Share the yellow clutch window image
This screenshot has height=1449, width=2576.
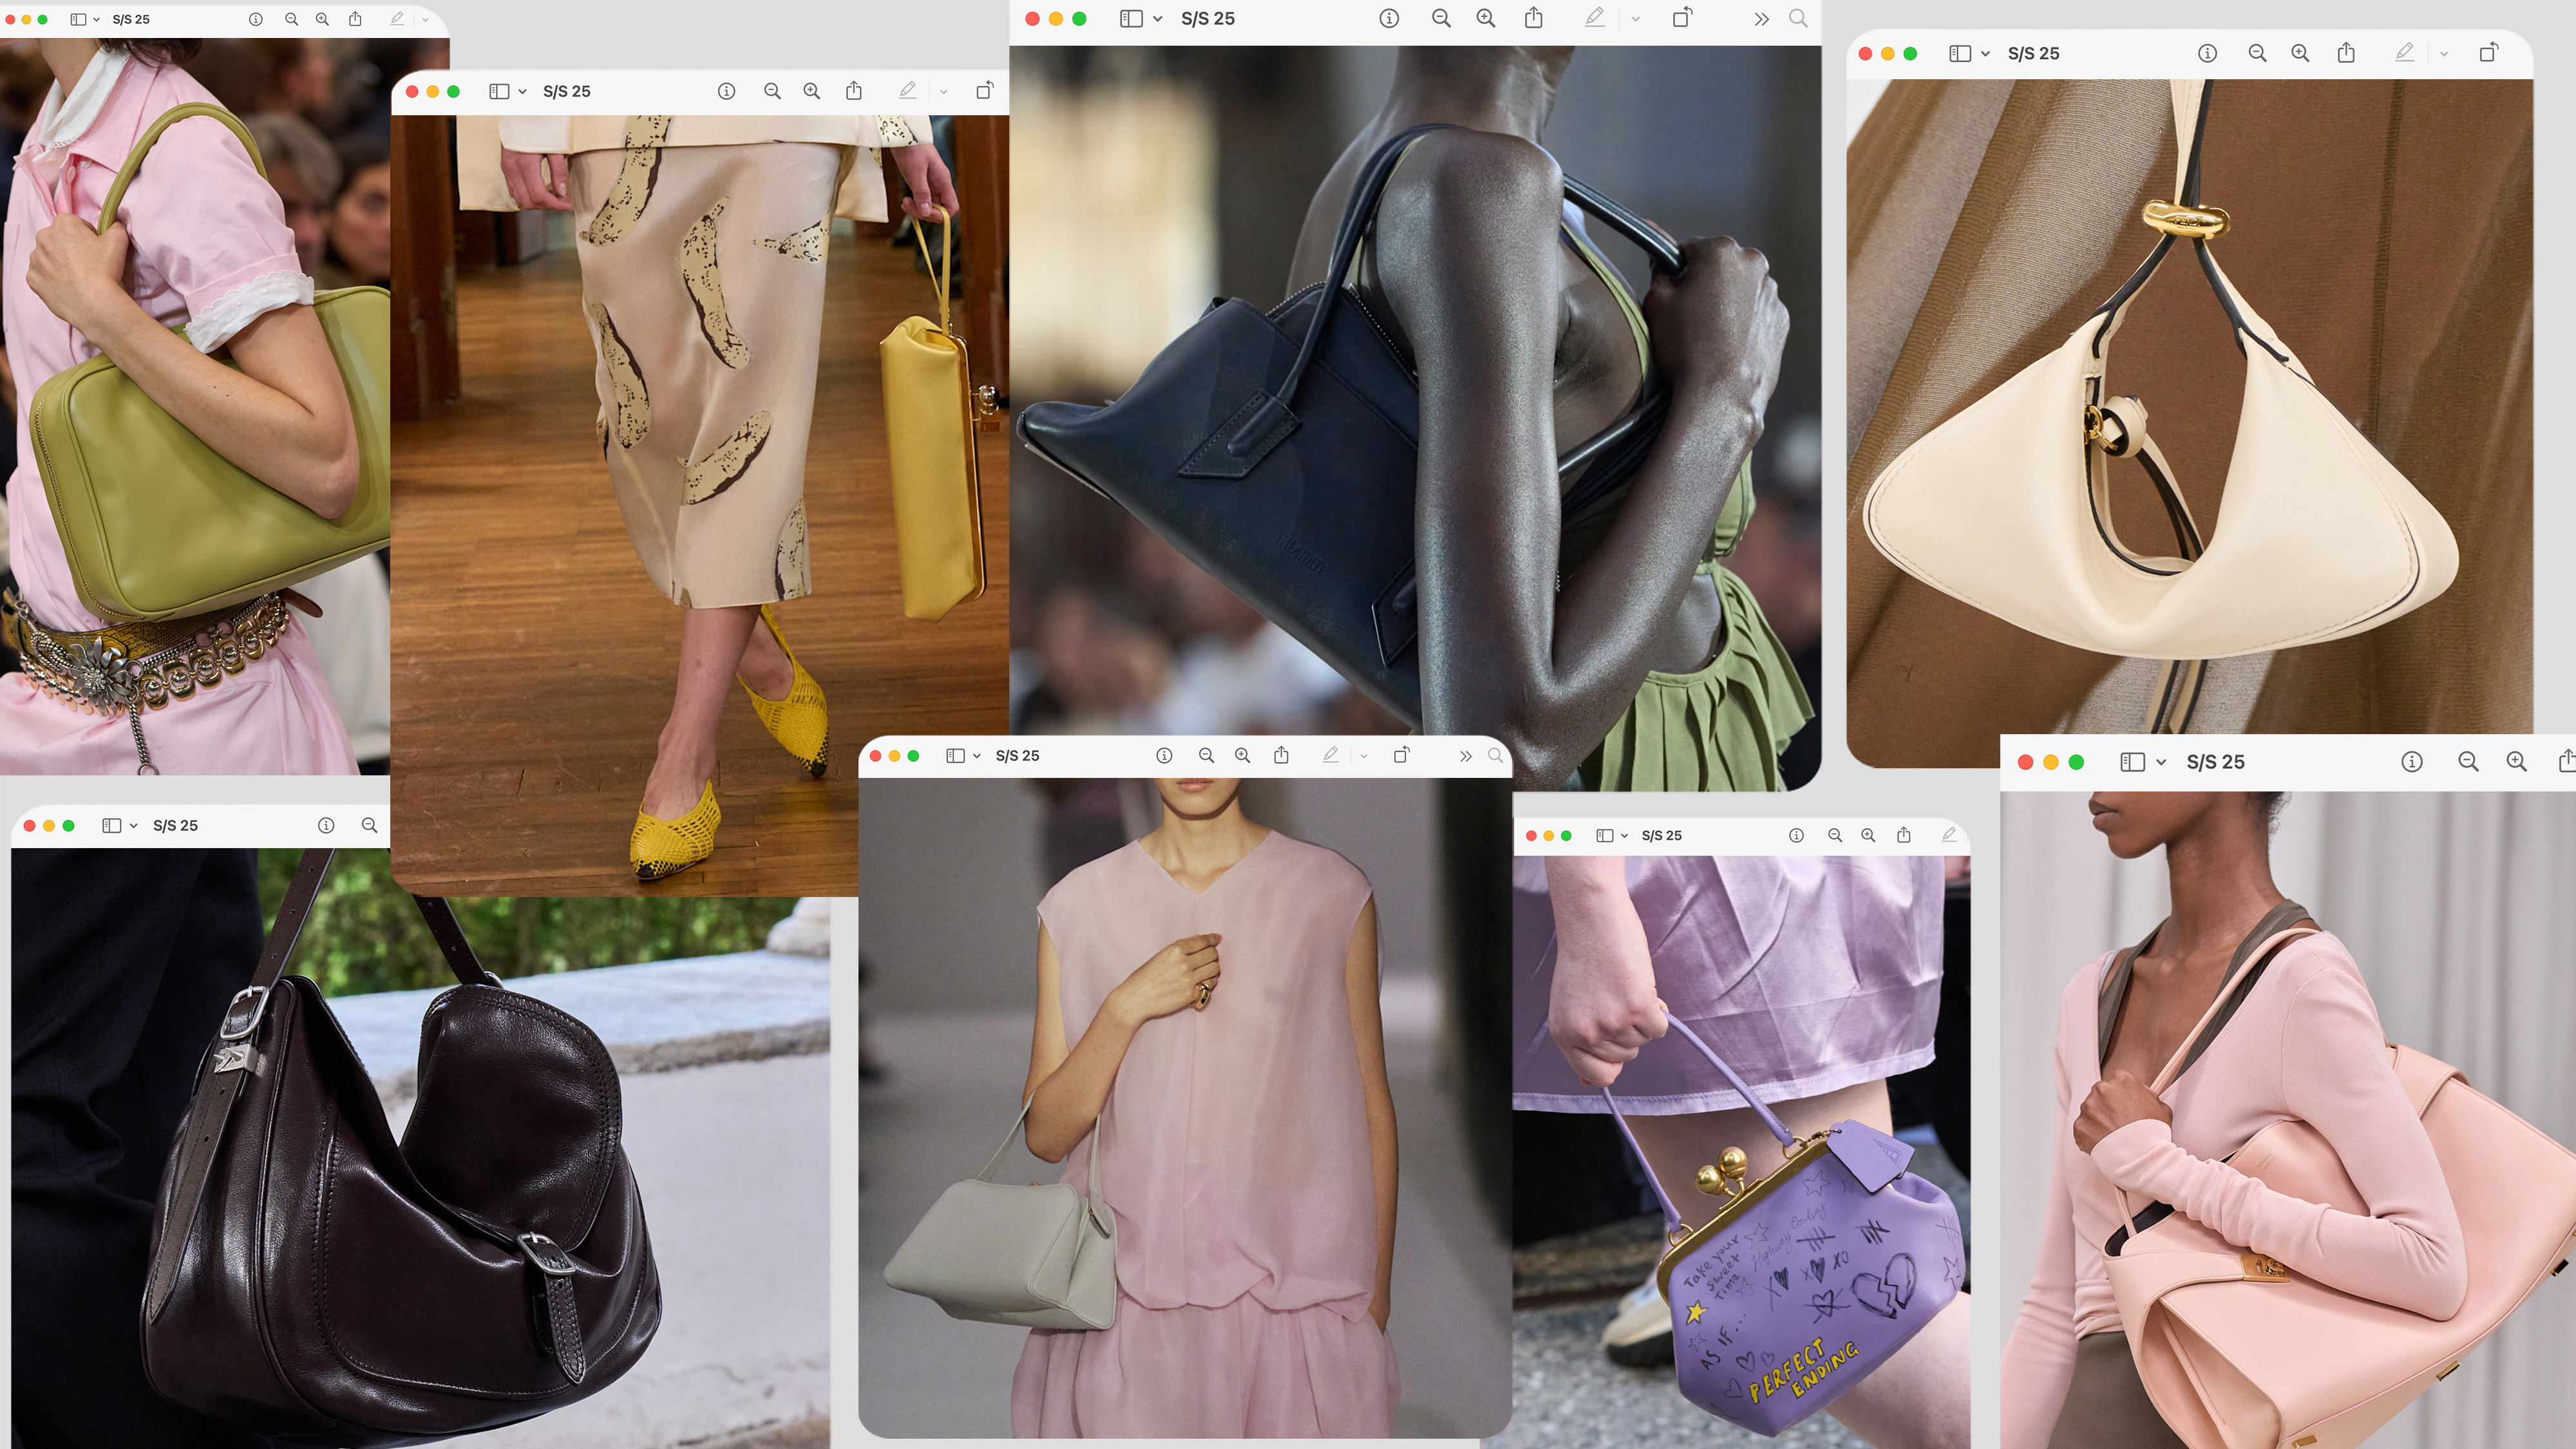(x=854, y=91)
